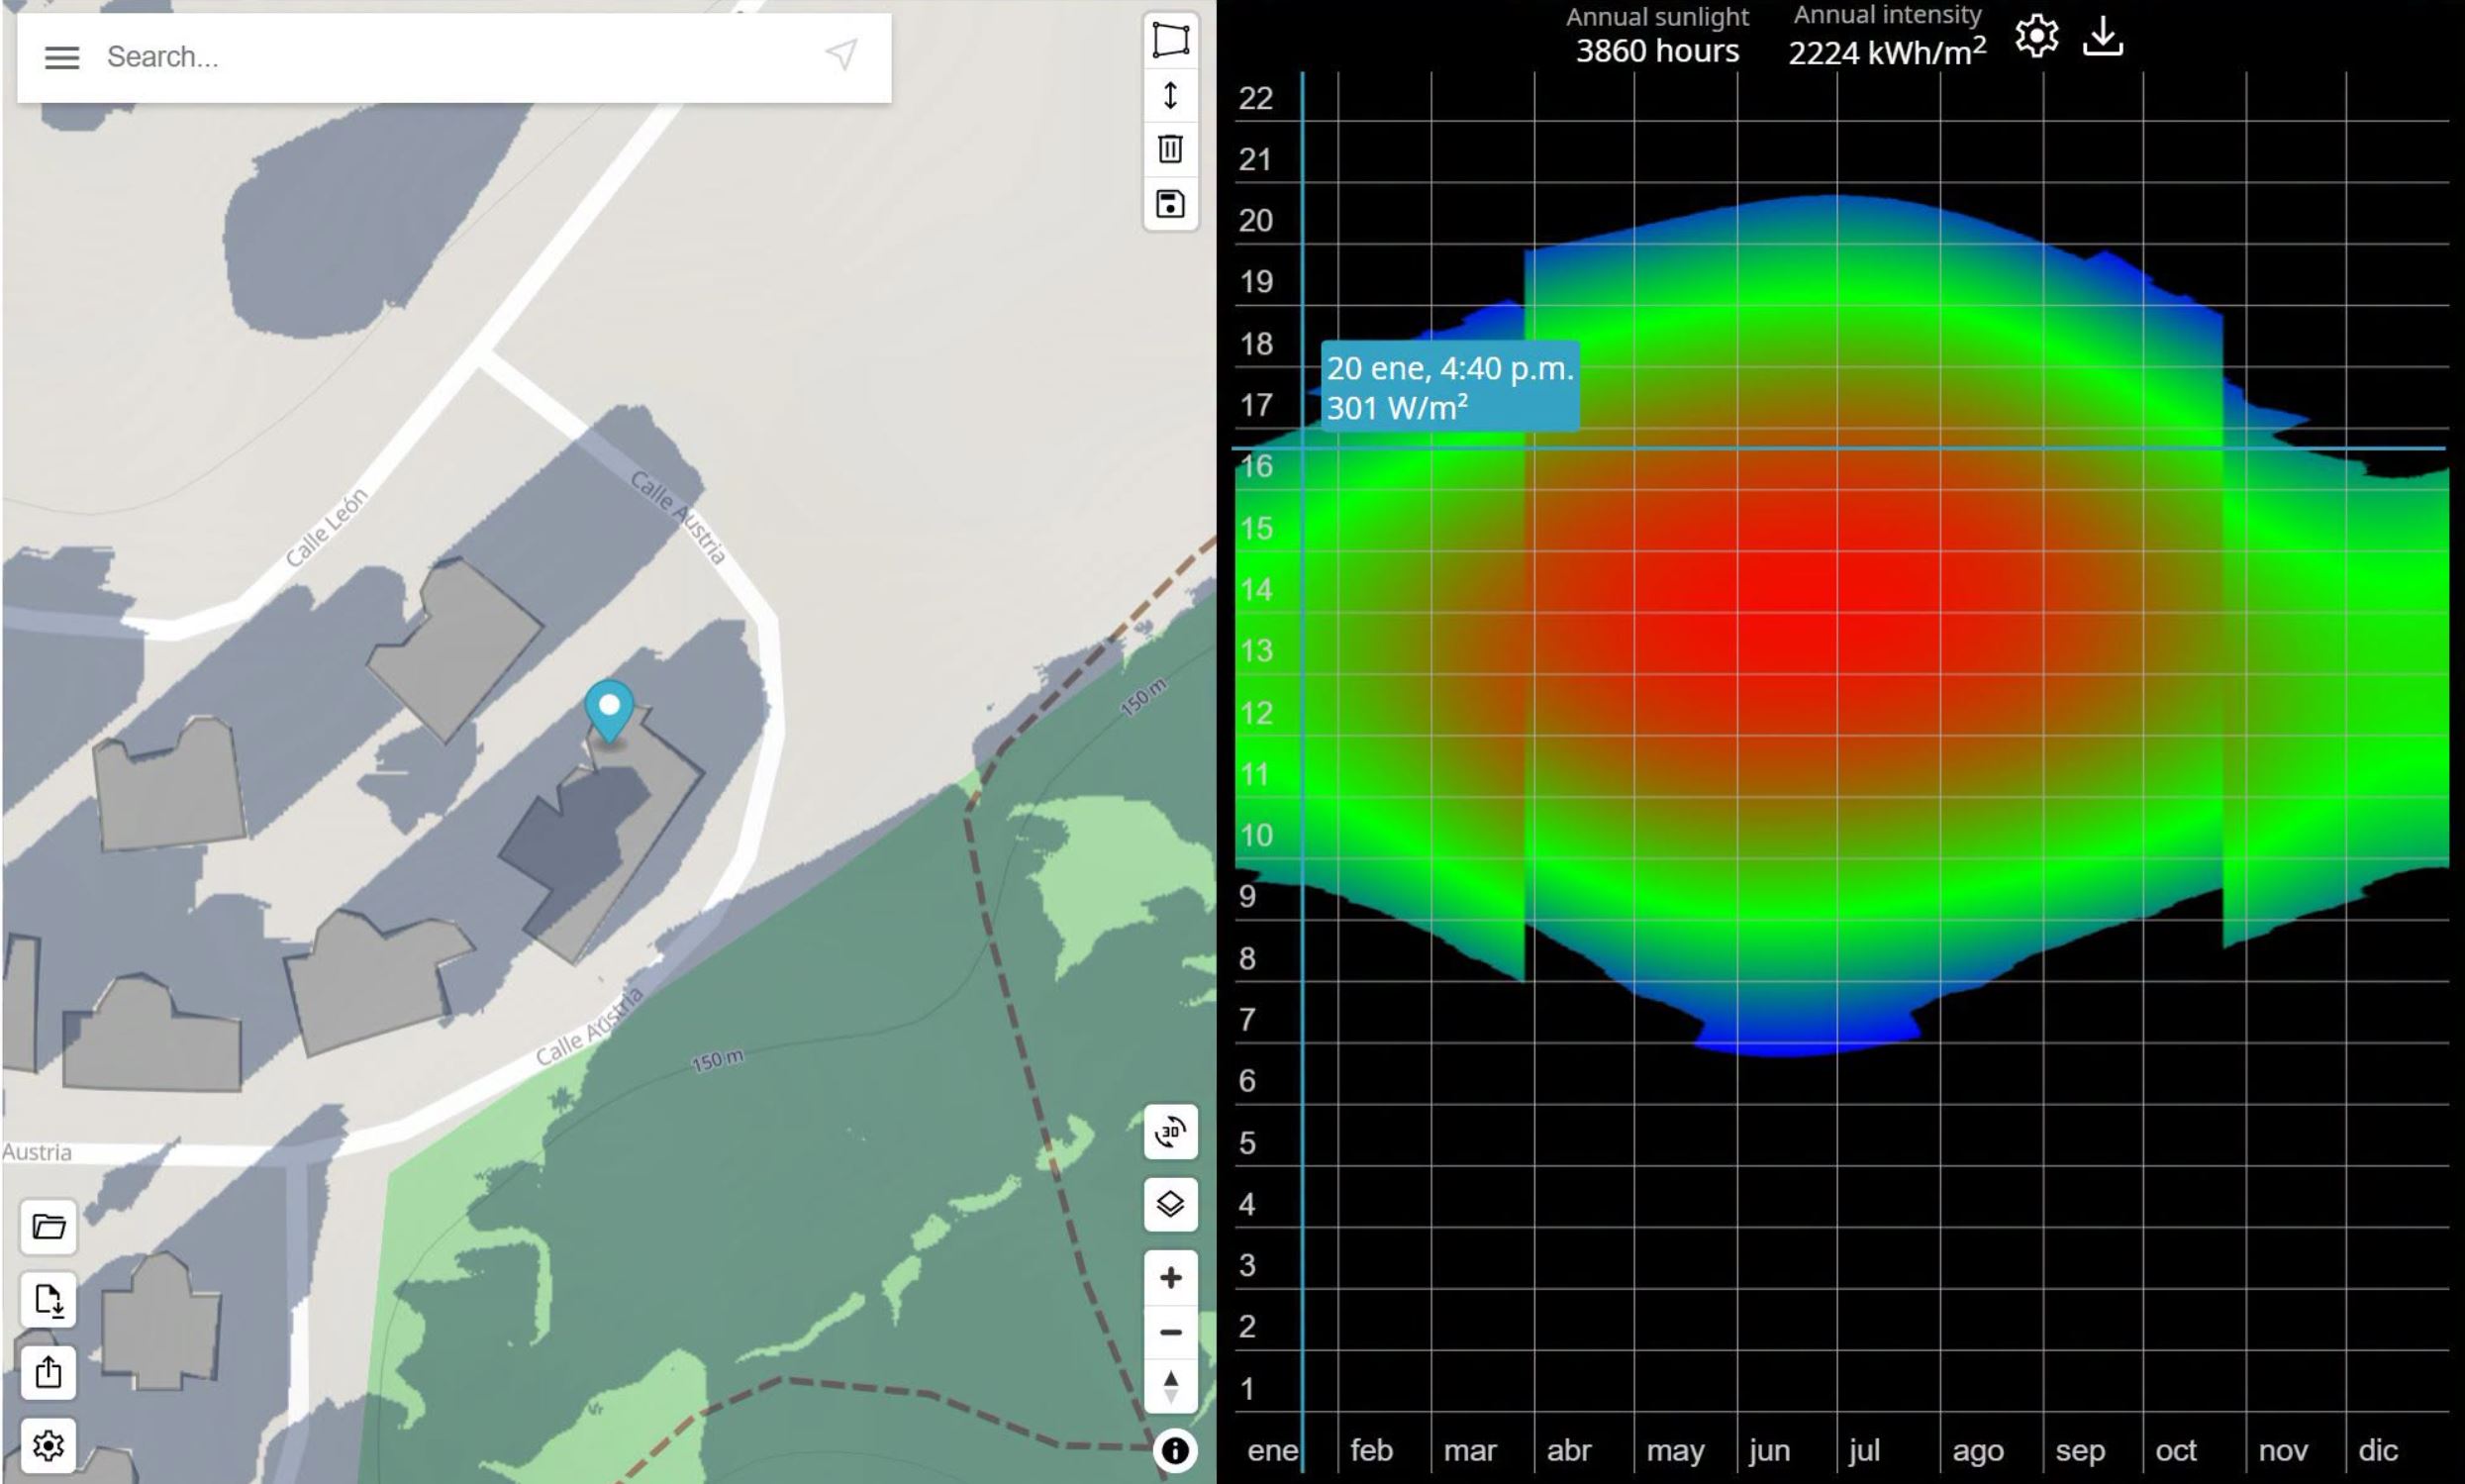Click the 'nov' month label on chart axis
This screenshot has height=1484, width=2465.
(x=2283, y=1450)
